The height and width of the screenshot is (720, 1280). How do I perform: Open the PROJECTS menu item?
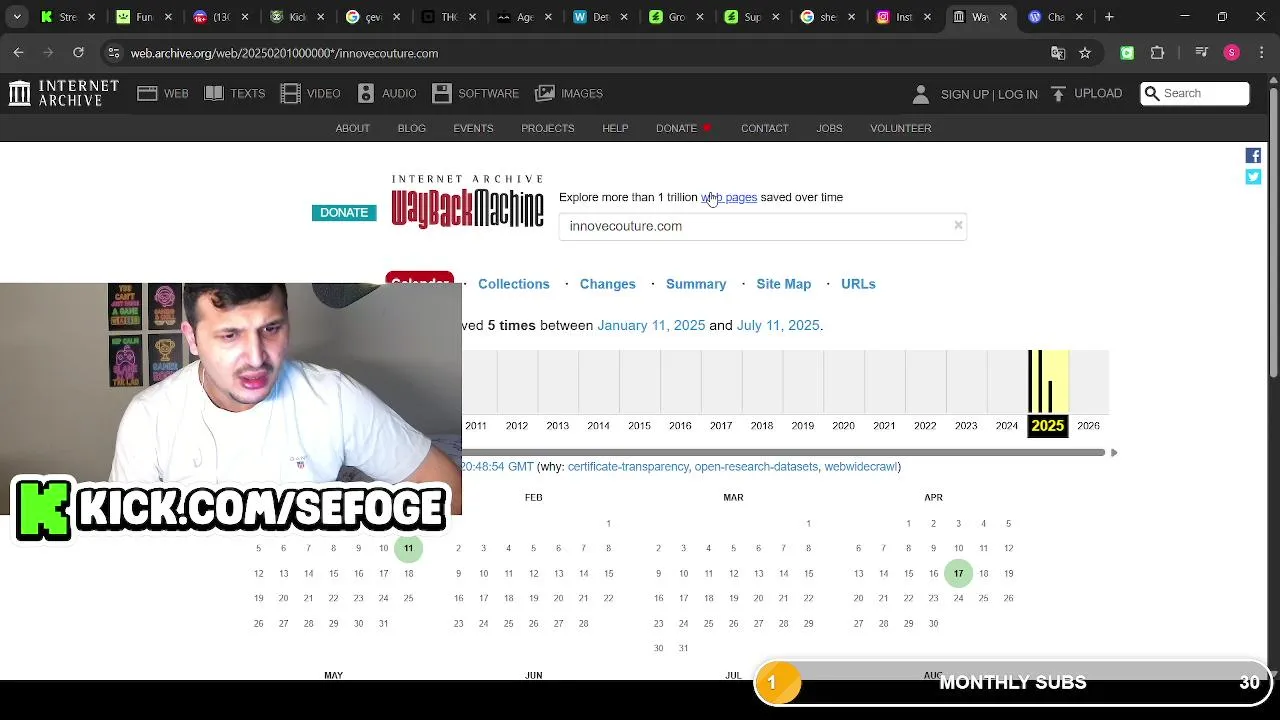point(548,128)
